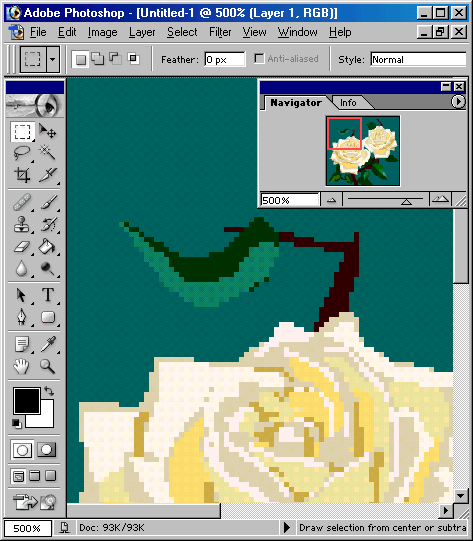The image size is (473, 541).
Task: Click the Navigator zoom out button
Action: (x=332, y=200)
